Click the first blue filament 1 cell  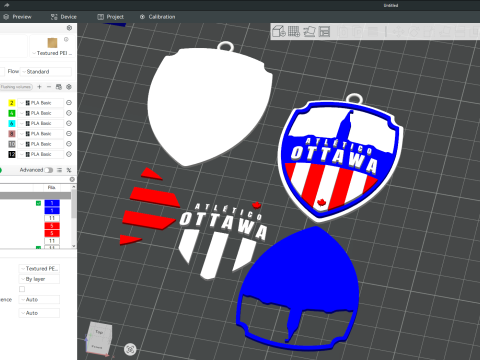(52, 203)
